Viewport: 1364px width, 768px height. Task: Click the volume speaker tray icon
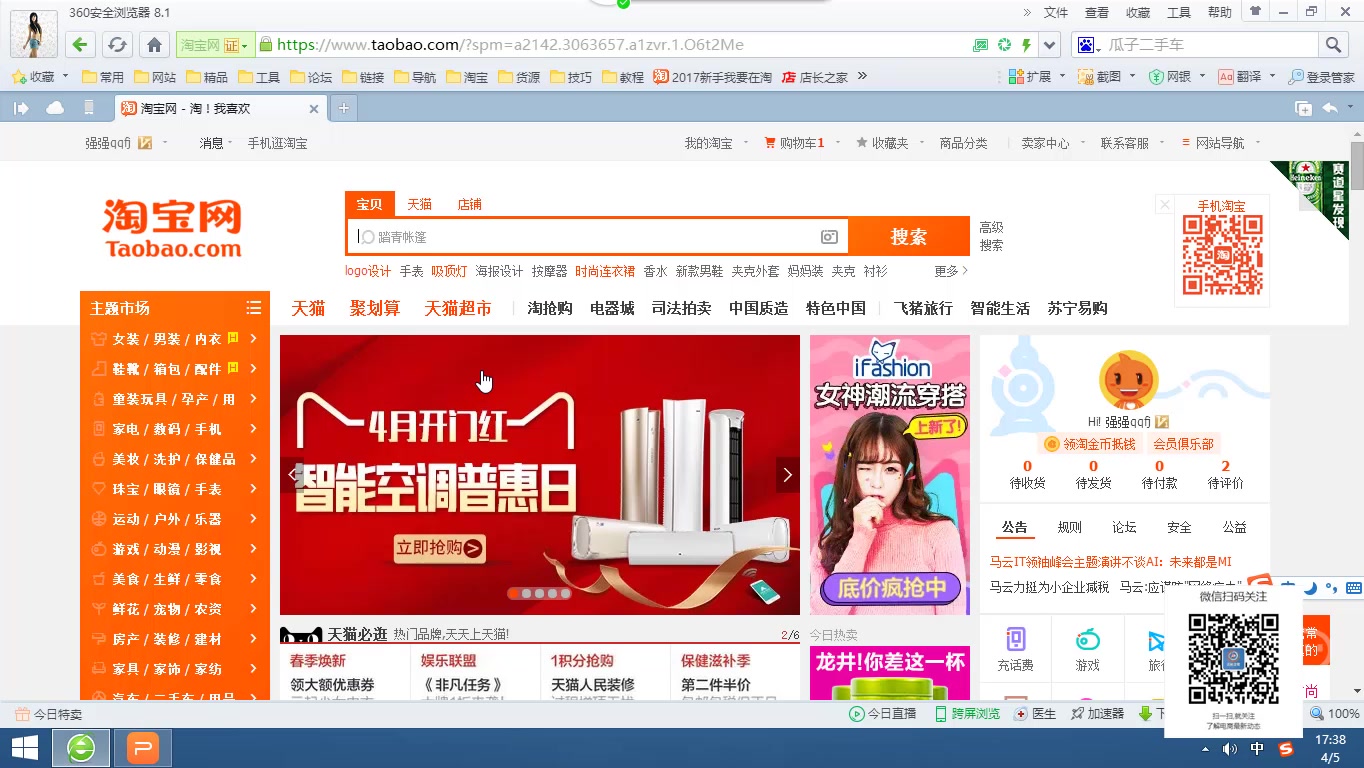coord(1229,749)
